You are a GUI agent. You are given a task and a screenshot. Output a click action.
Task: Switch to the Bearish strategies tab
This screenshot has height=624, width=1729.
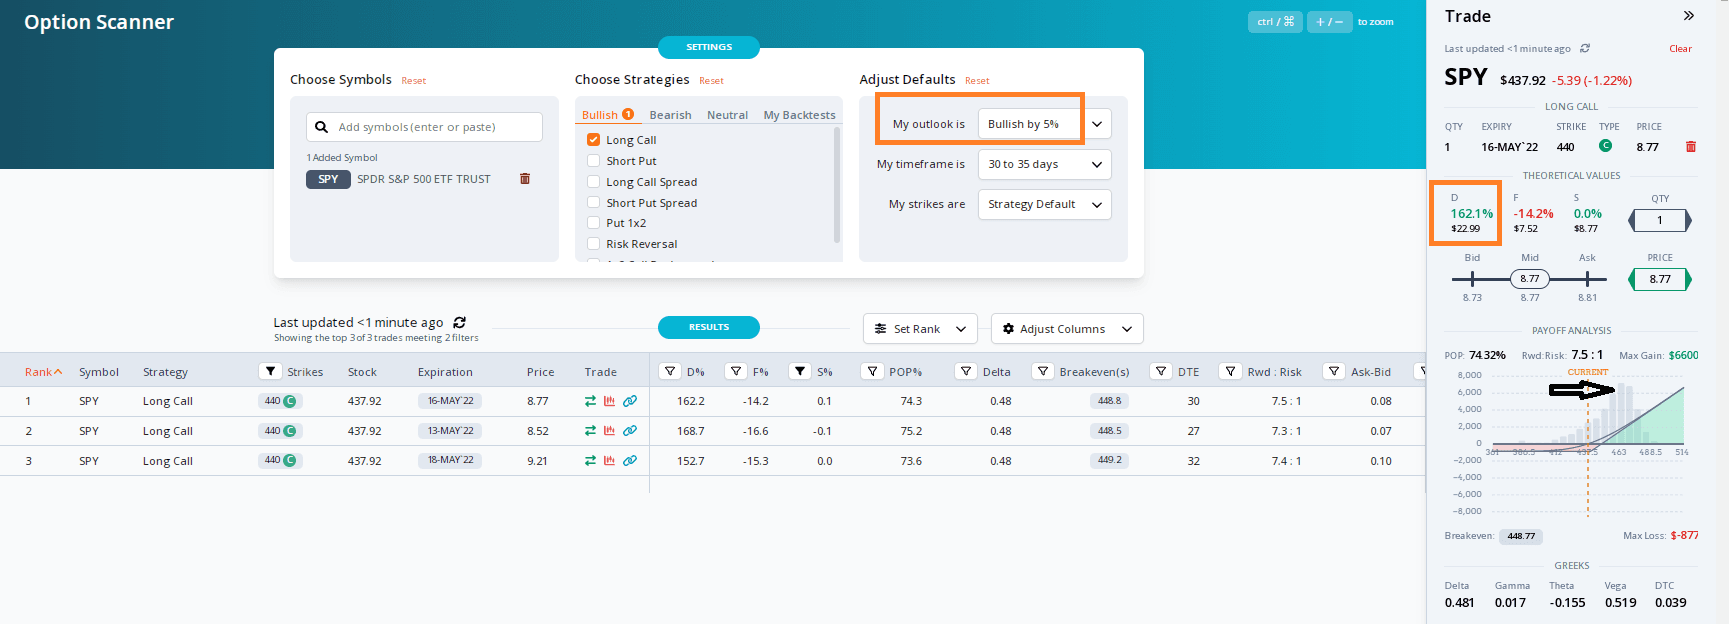pyautogui.click(x=670, y=115)
